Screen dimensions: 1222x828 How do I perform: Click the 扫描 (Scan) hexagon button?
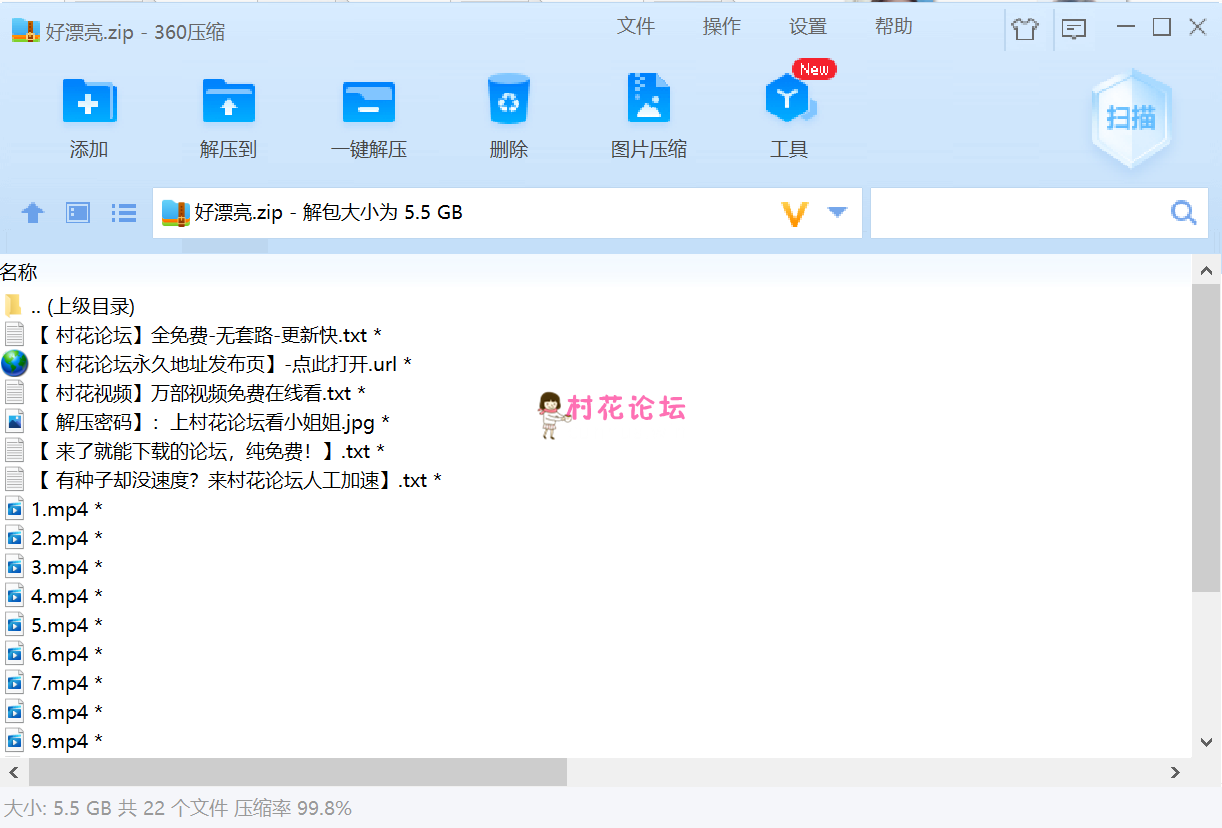point(1131,118)
